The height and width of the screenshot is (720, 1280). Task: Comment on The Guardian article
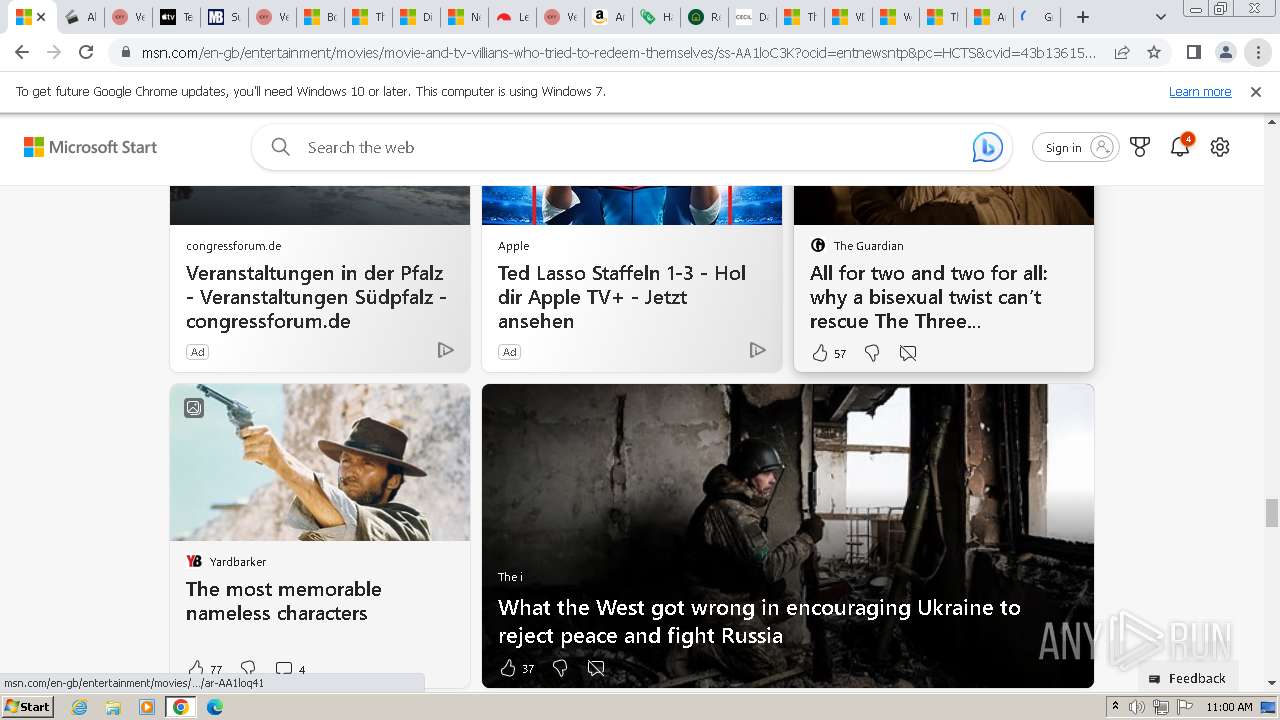pyautogui.click(x=908, y=353)
